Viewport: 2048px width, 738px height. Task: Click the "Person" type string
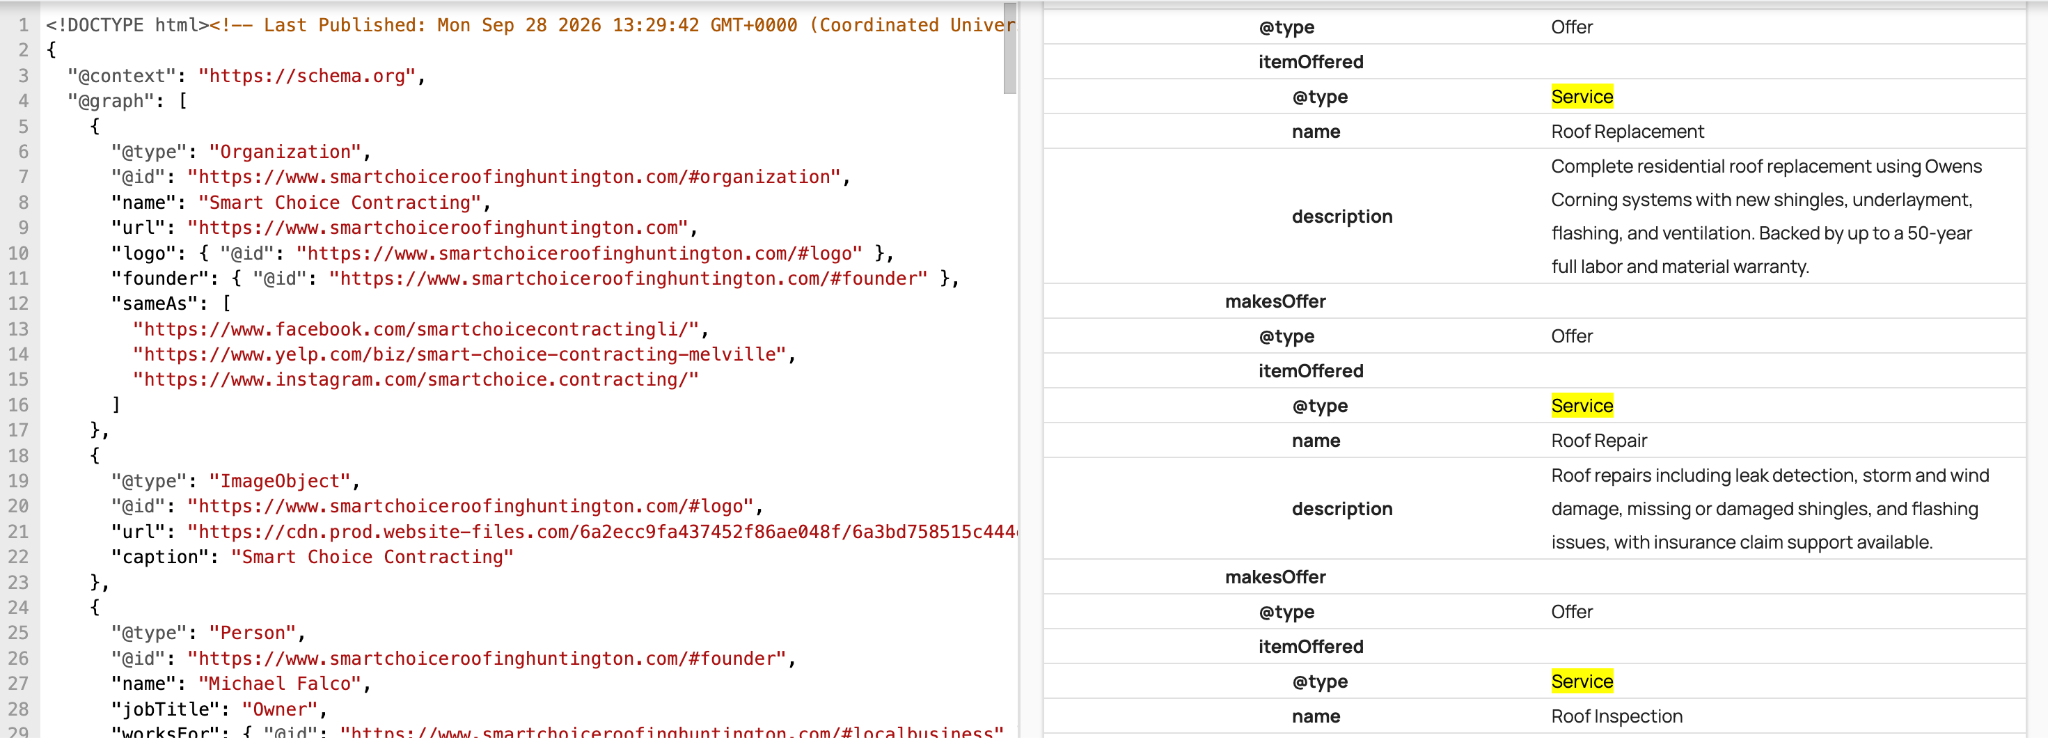pos(253,633)
